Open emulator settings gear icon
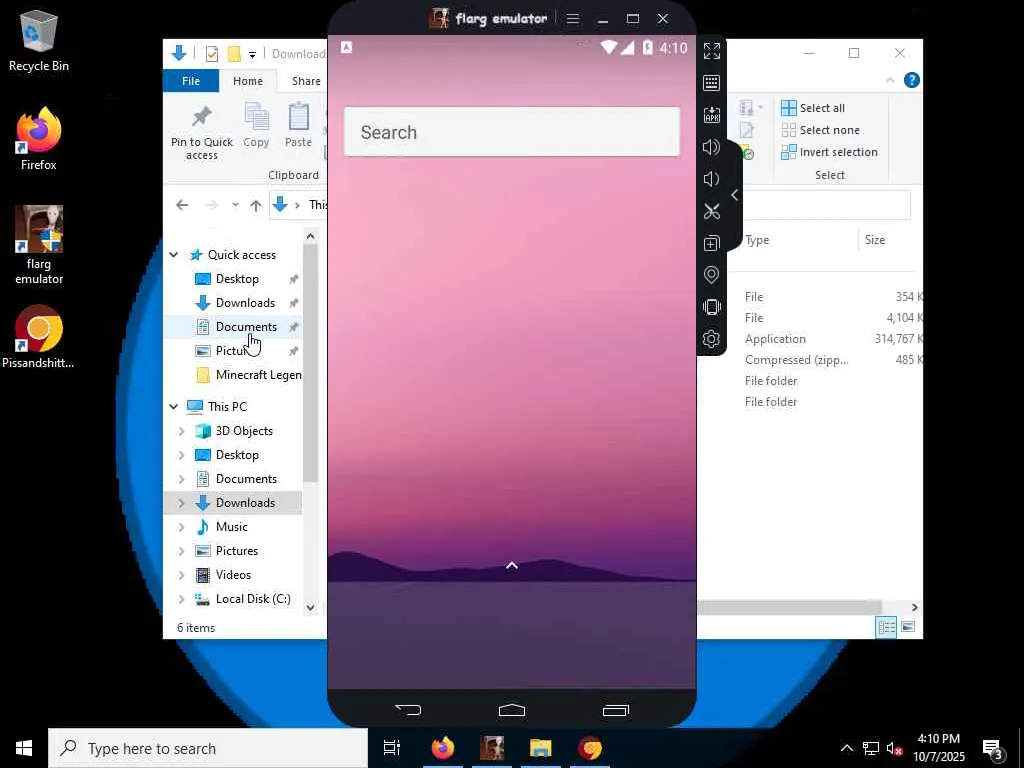Viewport: 1024px width, 768px height. tap(711, 339)
